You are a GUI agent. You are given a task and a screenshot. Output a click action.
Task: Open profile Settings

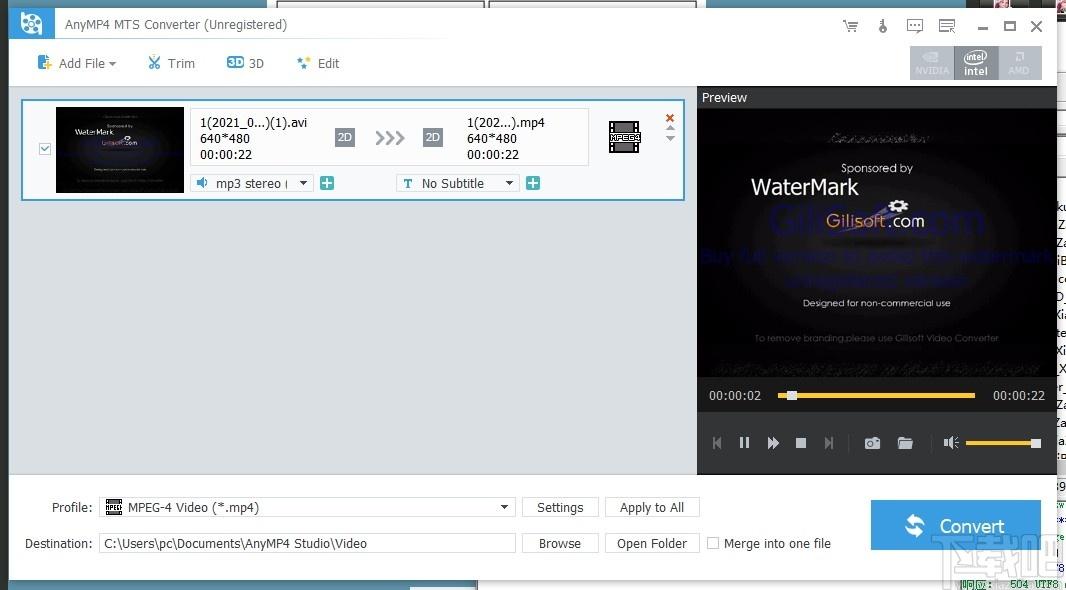click(560, 507)
